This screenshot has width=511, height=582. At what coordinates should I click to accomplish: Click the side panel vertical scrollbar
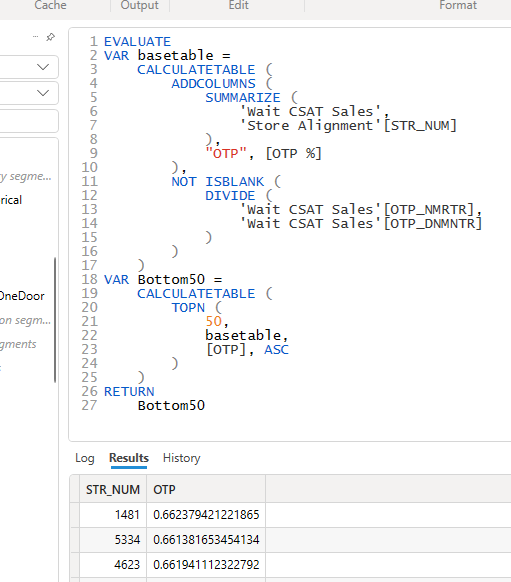[55, 320]
